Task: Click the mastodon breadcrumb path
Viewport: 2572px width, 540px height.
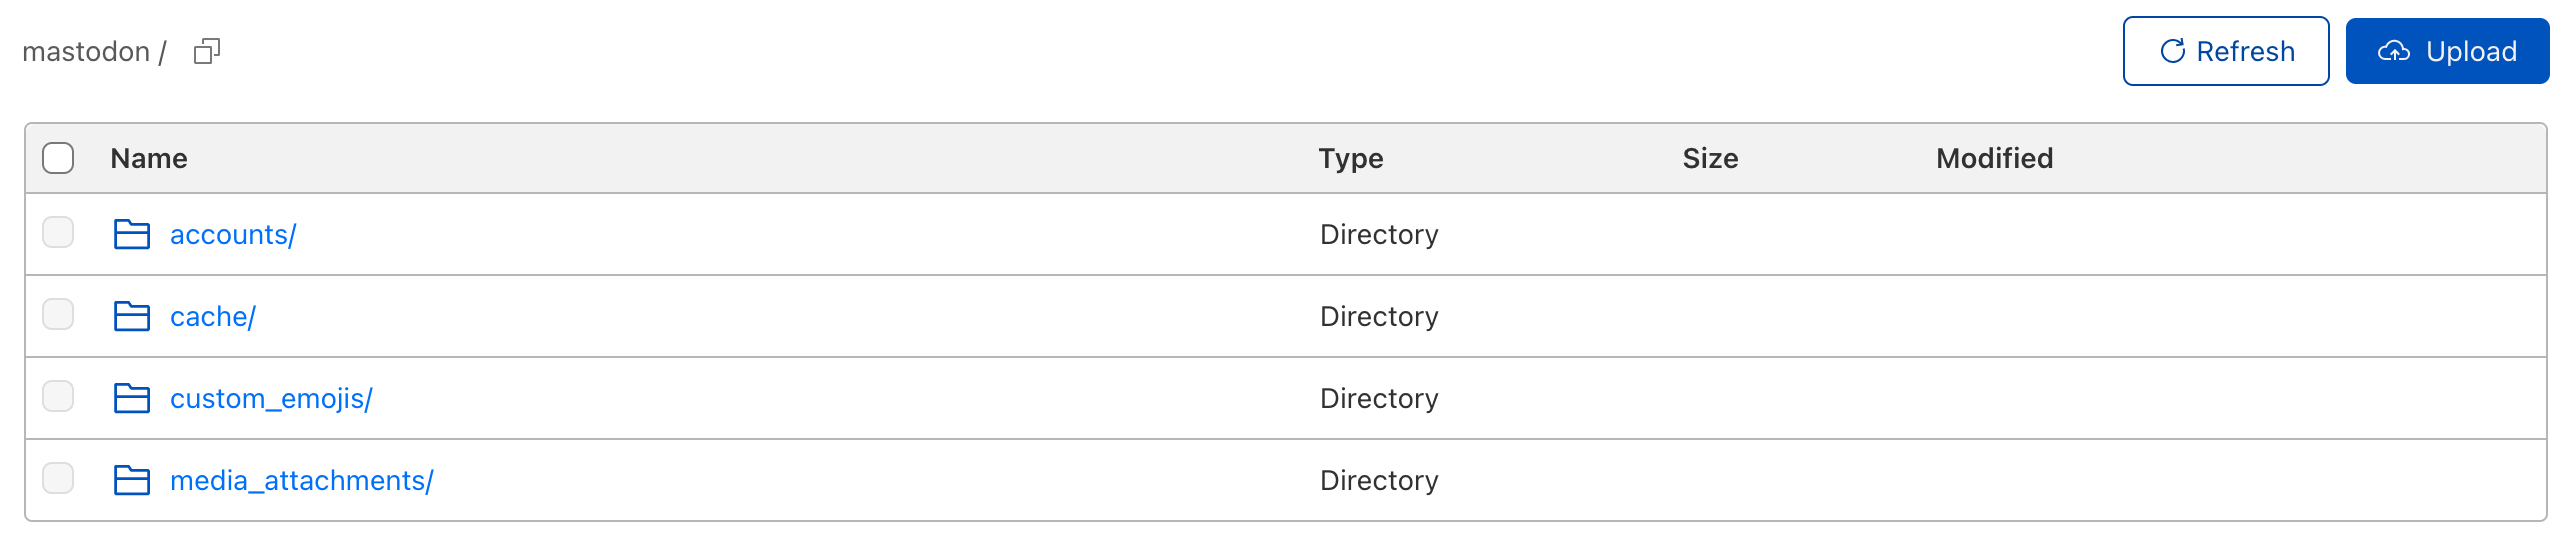Action: point(86,52)
